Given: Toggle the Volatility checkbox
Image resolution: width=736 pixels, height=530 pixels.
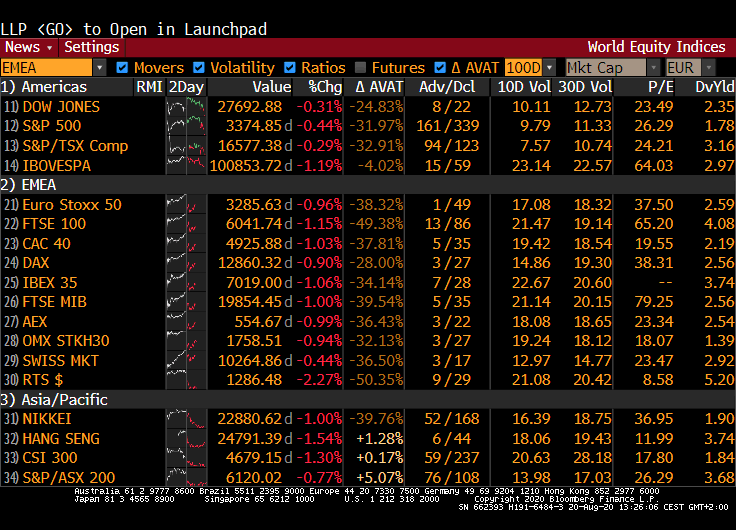Looking at the screenshot, I should (199, 68).
